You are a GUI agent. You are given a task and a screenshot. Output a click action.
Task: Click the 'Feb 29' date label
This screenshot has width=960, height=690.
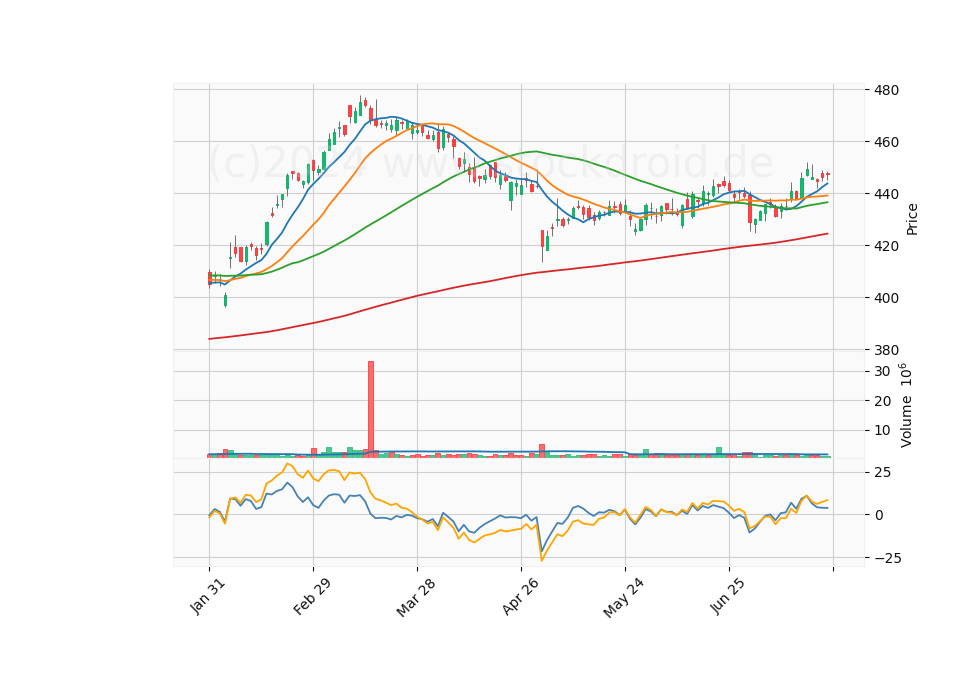pyautogui.click(x=312, y=596)
